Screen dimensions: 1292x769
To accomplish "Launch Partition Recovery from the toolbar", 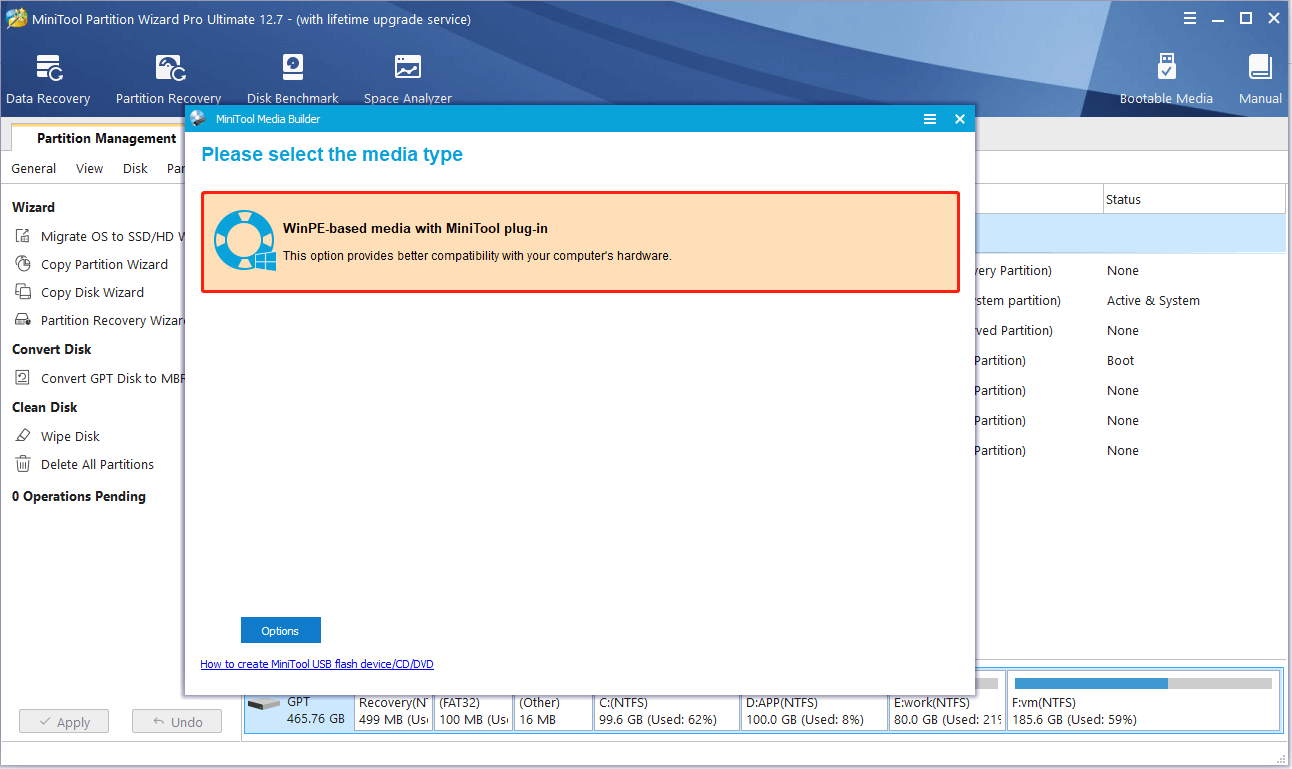I will [x=167, y=75].
